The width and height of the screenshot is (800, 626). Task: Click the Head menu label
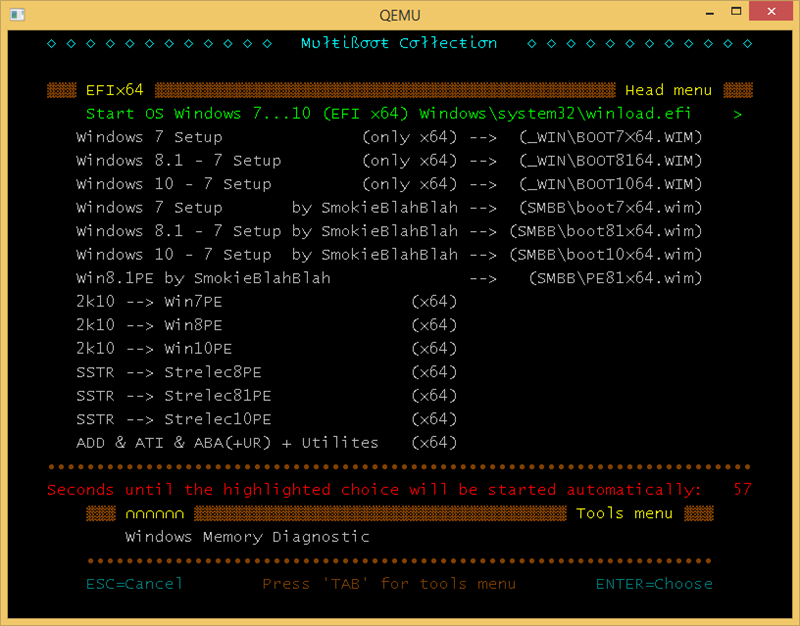click(x=668, y=90)
